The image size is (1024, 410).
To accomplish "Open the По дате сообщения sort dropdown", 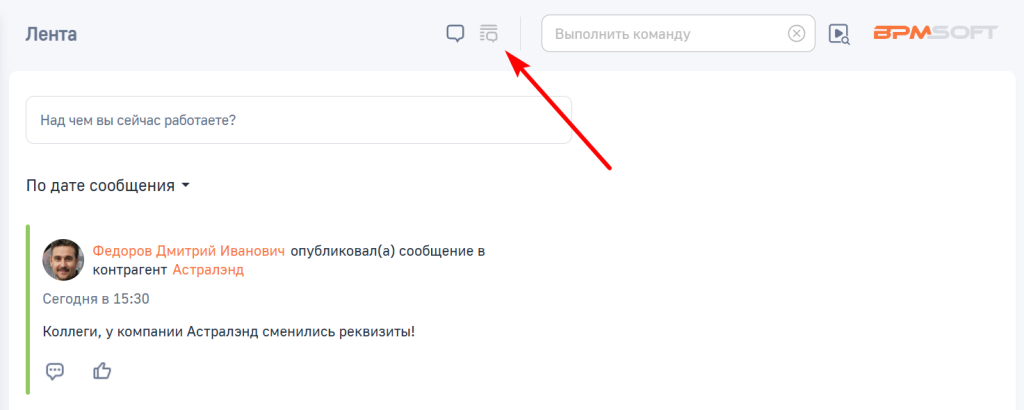I will [x=108, y=185].
